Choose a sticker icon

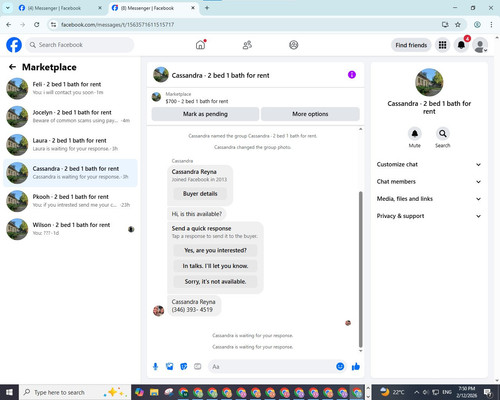tap(184, 367)
